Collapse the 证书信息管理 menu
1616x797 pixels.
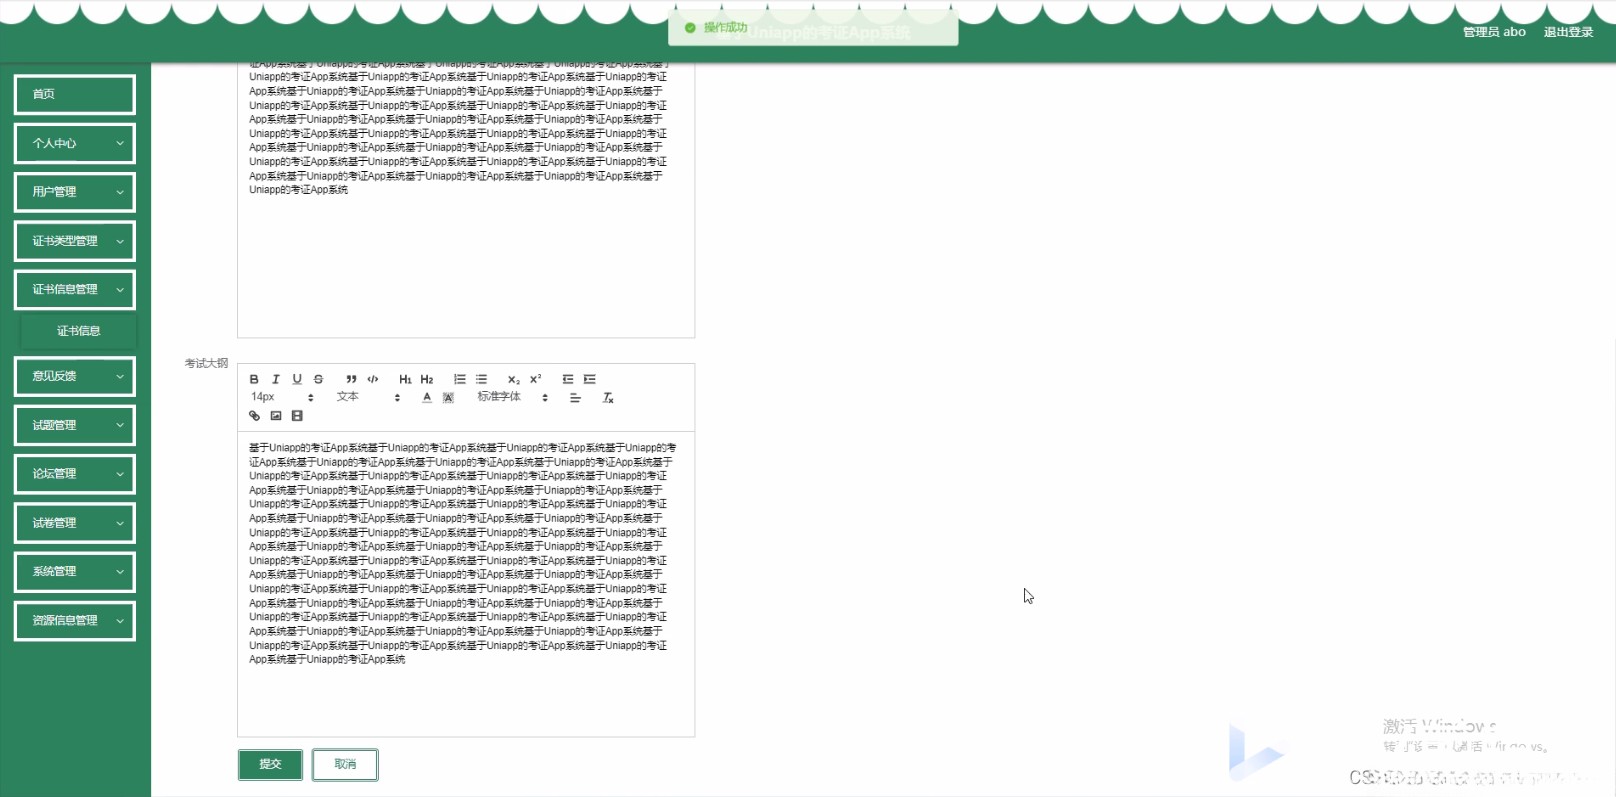(75, 290)
